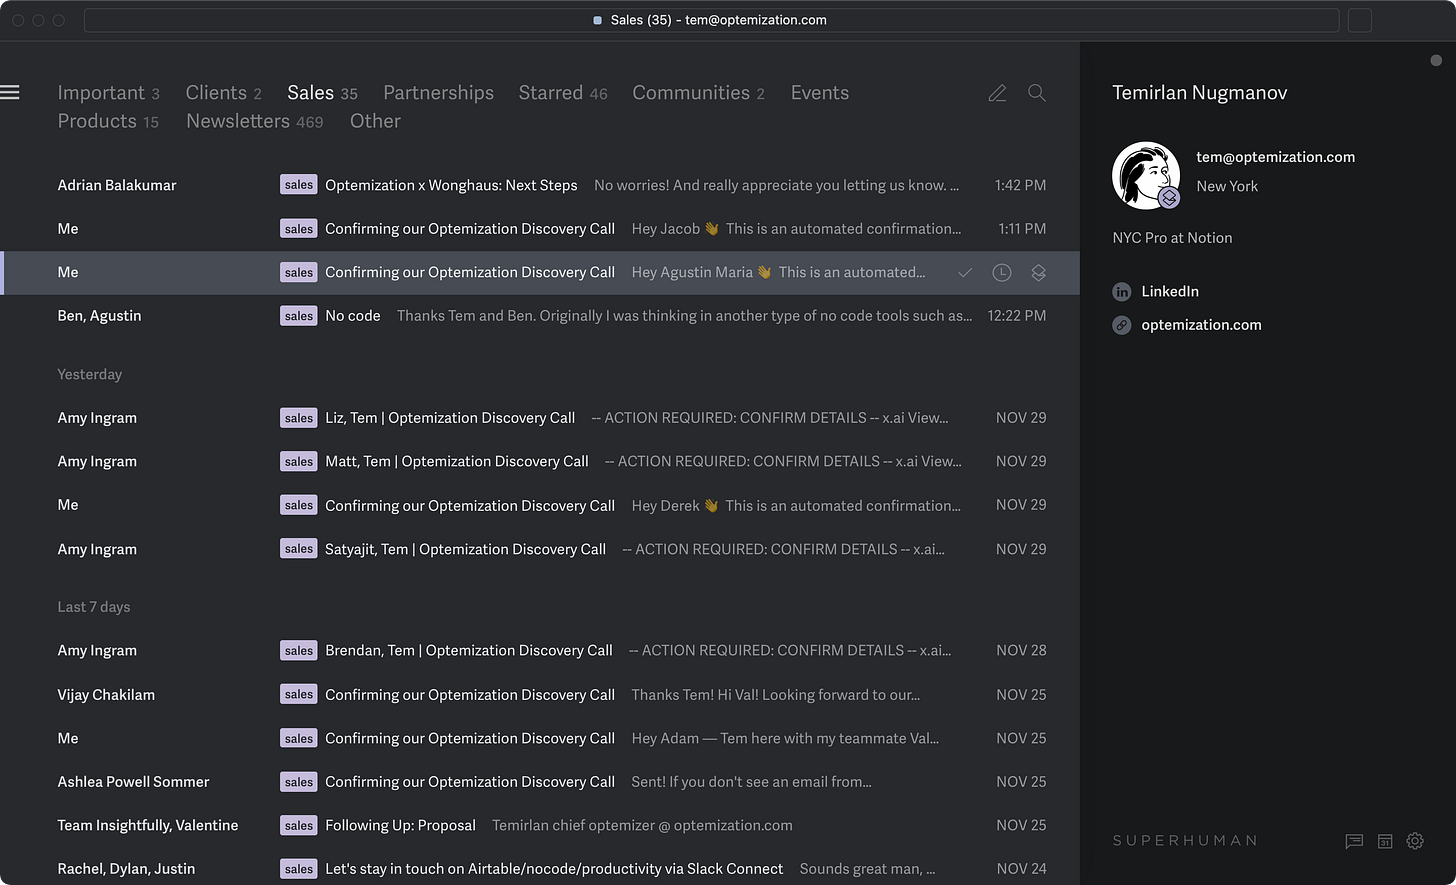The image size is (1456, 885).
Task: Click the 12:22 PM timestamp
Action: coord(1016,316)
